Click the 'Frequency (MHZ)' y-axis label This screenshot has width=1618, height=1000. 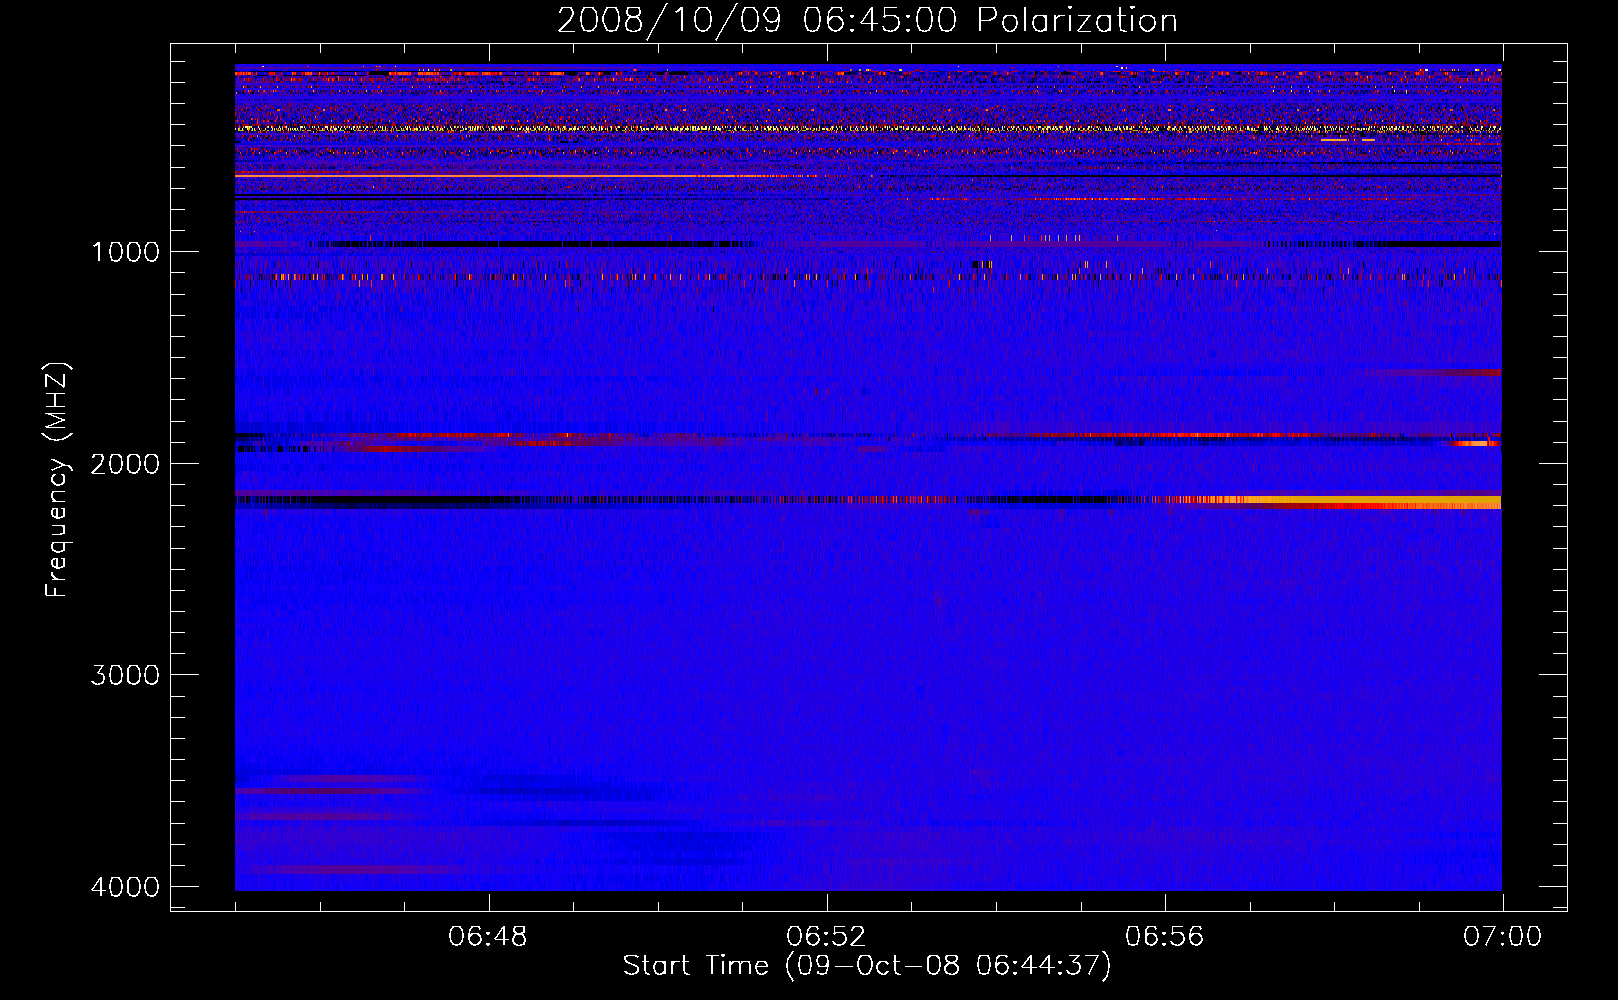58,480
